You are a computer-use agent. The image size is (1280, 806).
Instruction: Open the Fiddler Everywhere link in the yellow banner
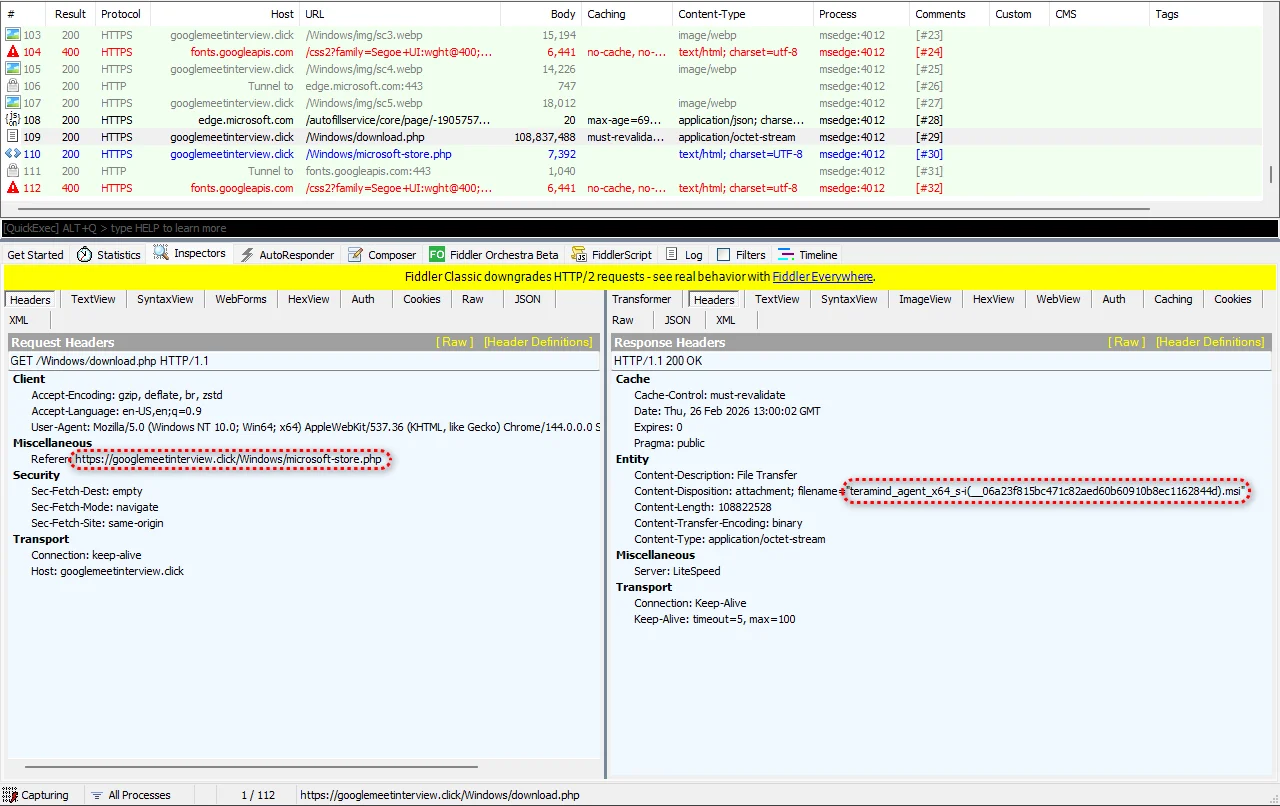click(x=822, y=277)
